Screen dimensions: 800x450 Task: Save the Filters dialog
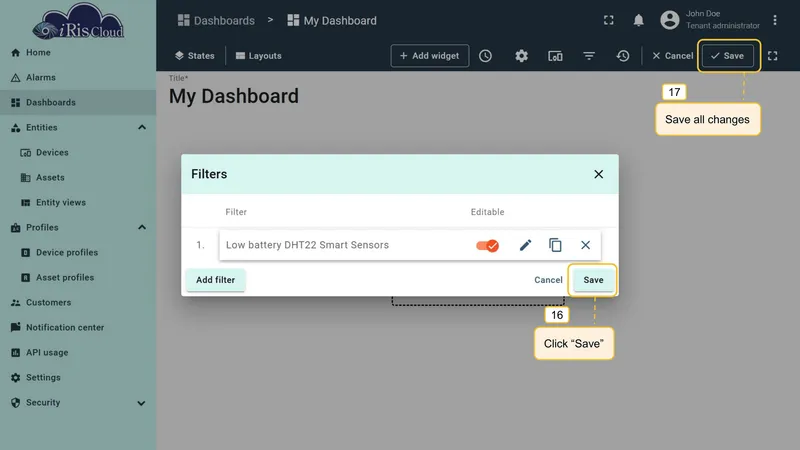[593, 280]
